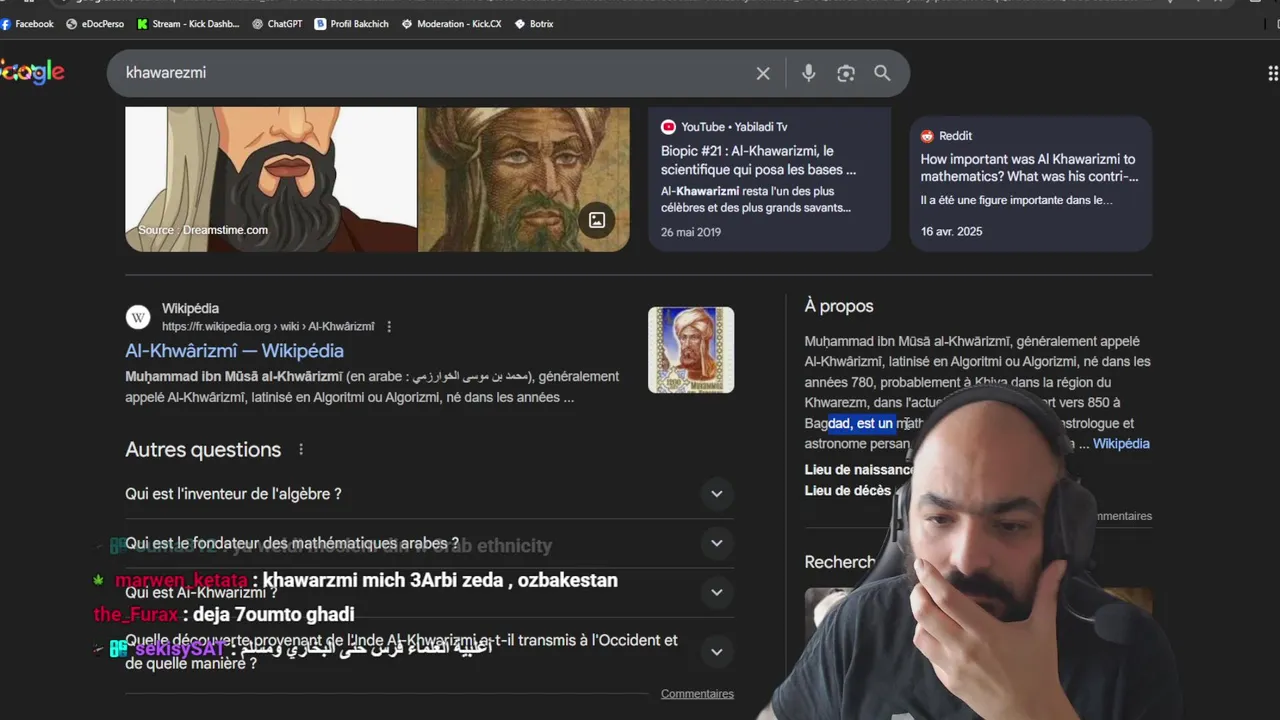Click the chat username 'marwen_ketata'
Viewport: 1280px width, 720px height.
pos(181,580)
